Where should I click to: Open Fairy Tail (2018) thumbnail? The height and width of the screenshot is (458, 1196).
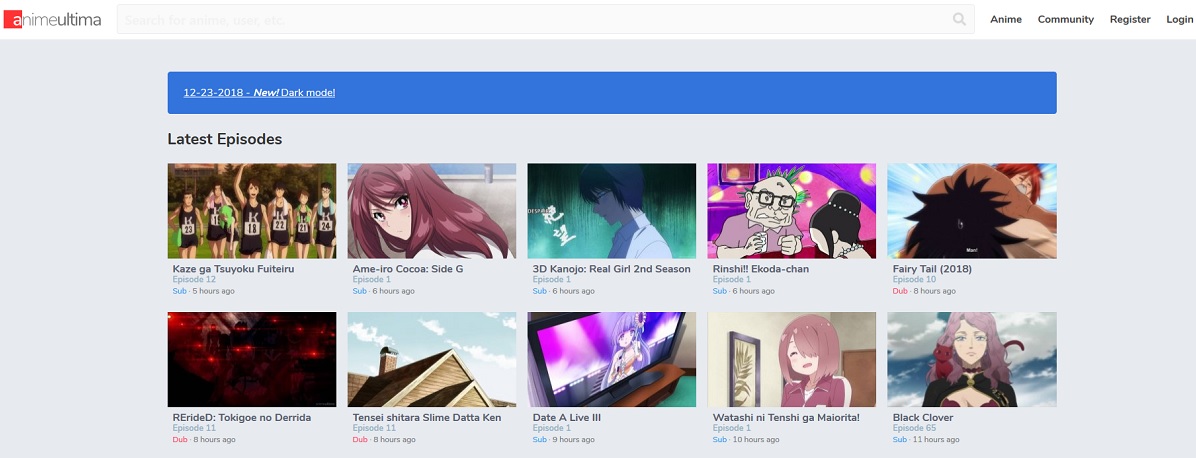(972, 211)
